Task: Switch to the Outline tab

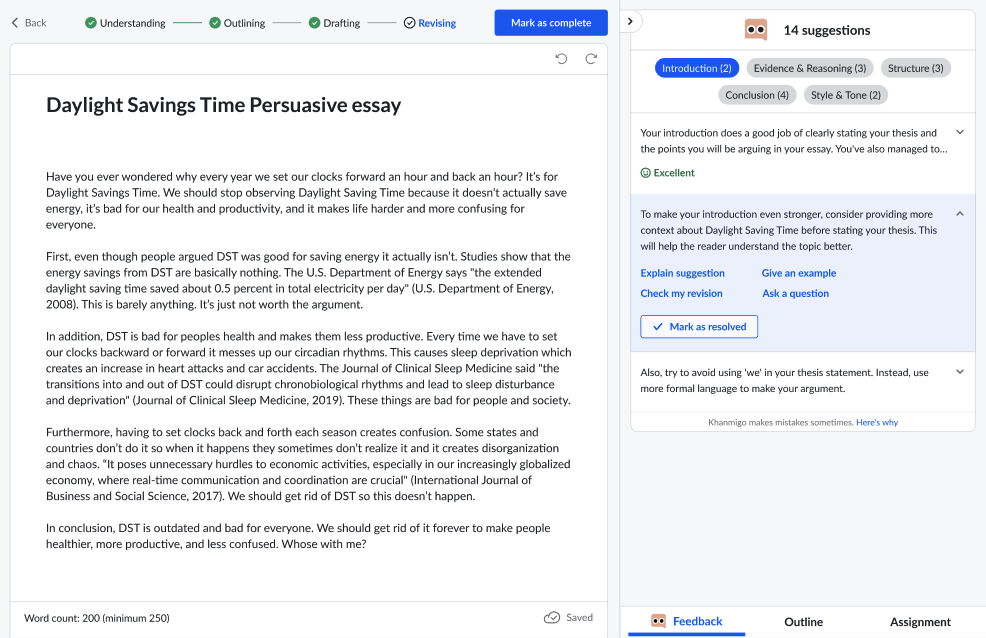Action: point(803,622)
